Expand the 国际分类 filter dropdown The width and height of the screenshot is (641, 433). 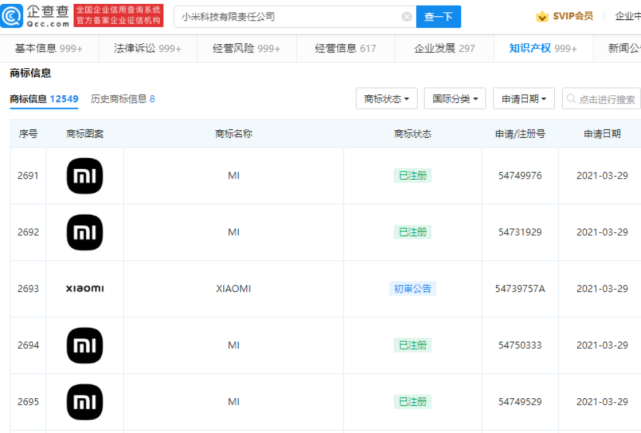click(456, 99)
